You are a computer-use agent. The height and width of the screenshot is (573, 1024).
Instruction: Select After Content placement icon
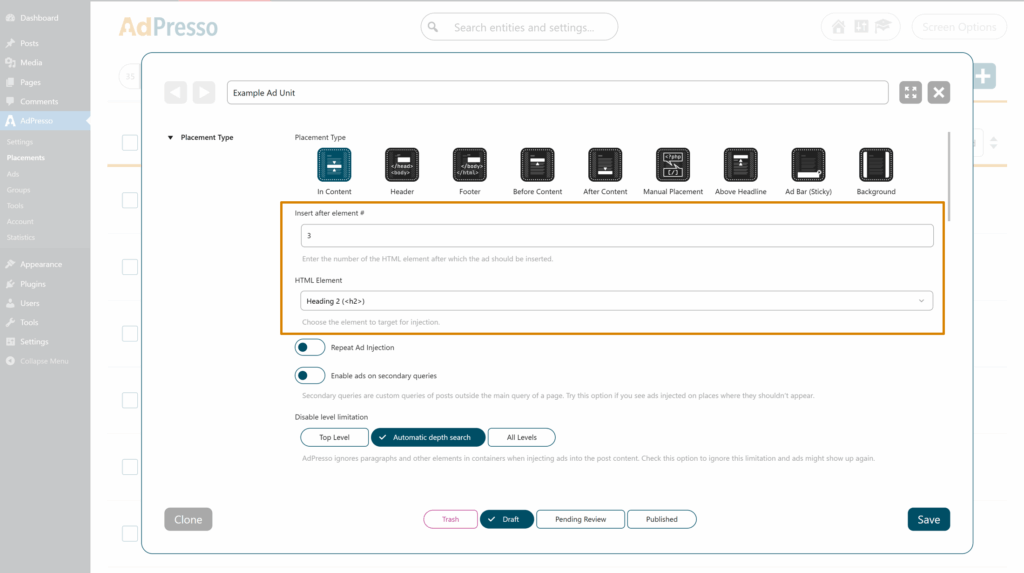[605, 165]
